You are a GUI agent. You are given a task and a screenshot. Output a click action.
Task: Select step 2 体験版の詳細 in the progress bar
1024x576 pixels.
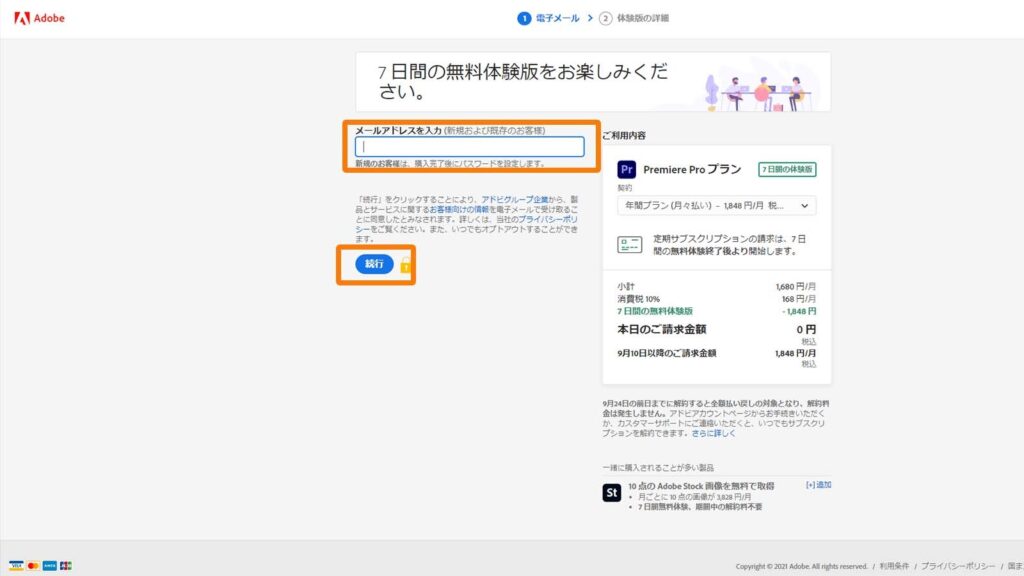click(634, 18)
